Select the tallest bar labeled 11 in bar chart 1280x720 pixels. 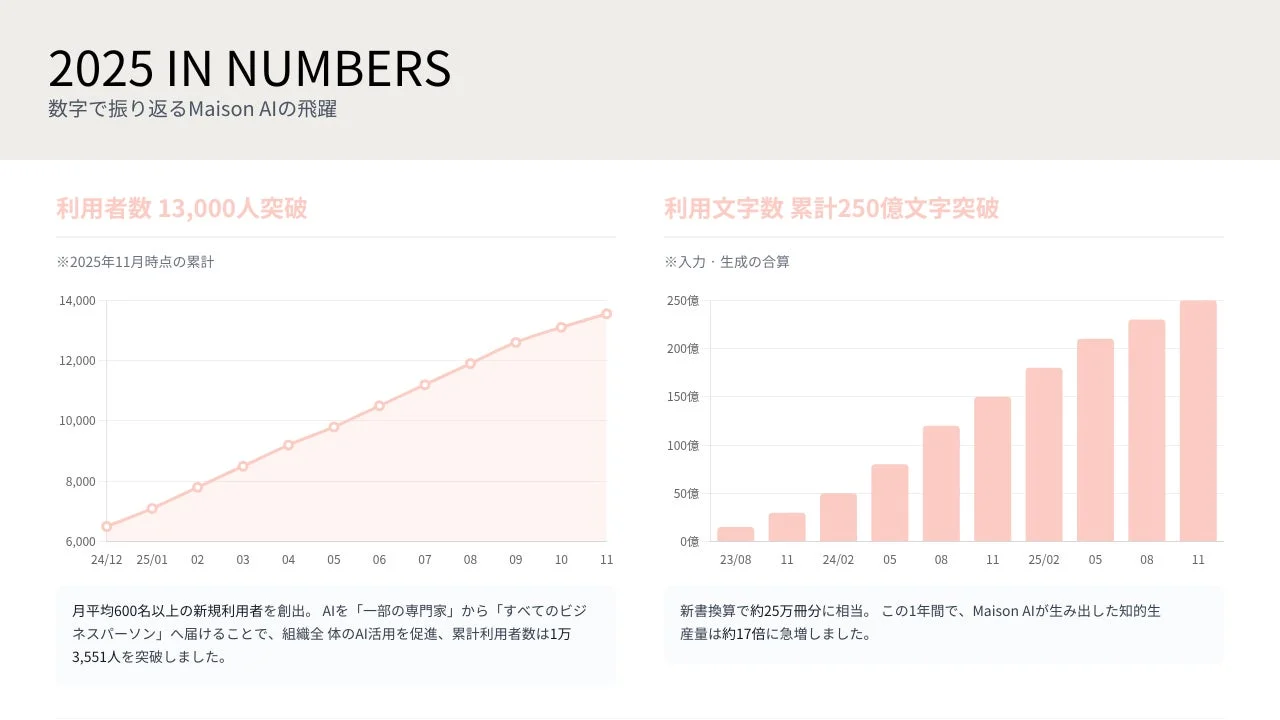tap(1198, 420)
